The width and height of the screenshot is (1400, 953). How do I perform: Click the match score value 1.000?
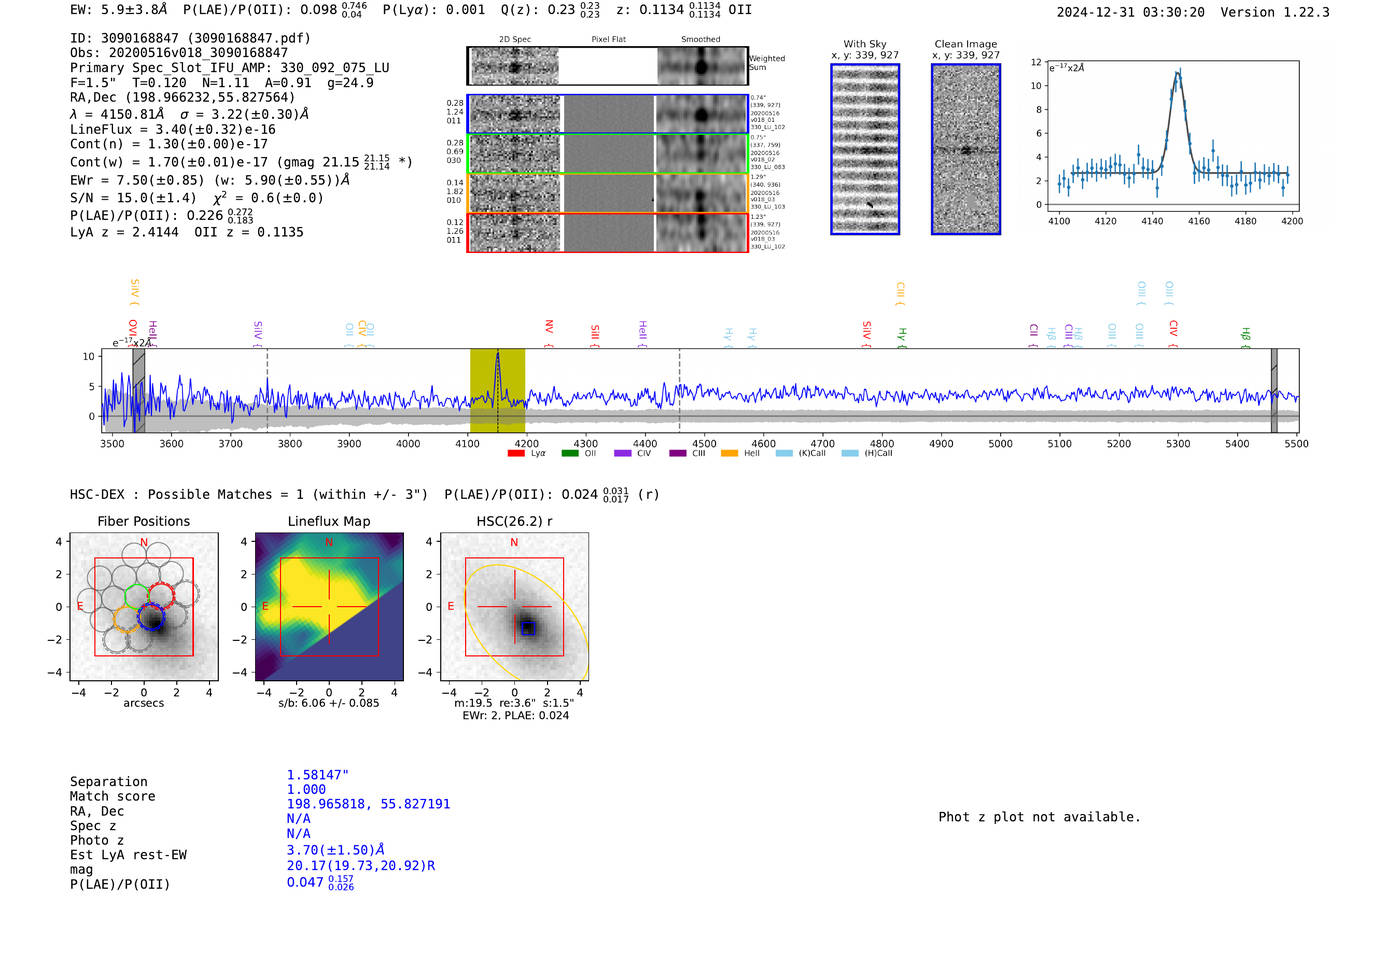click(306, 790)
